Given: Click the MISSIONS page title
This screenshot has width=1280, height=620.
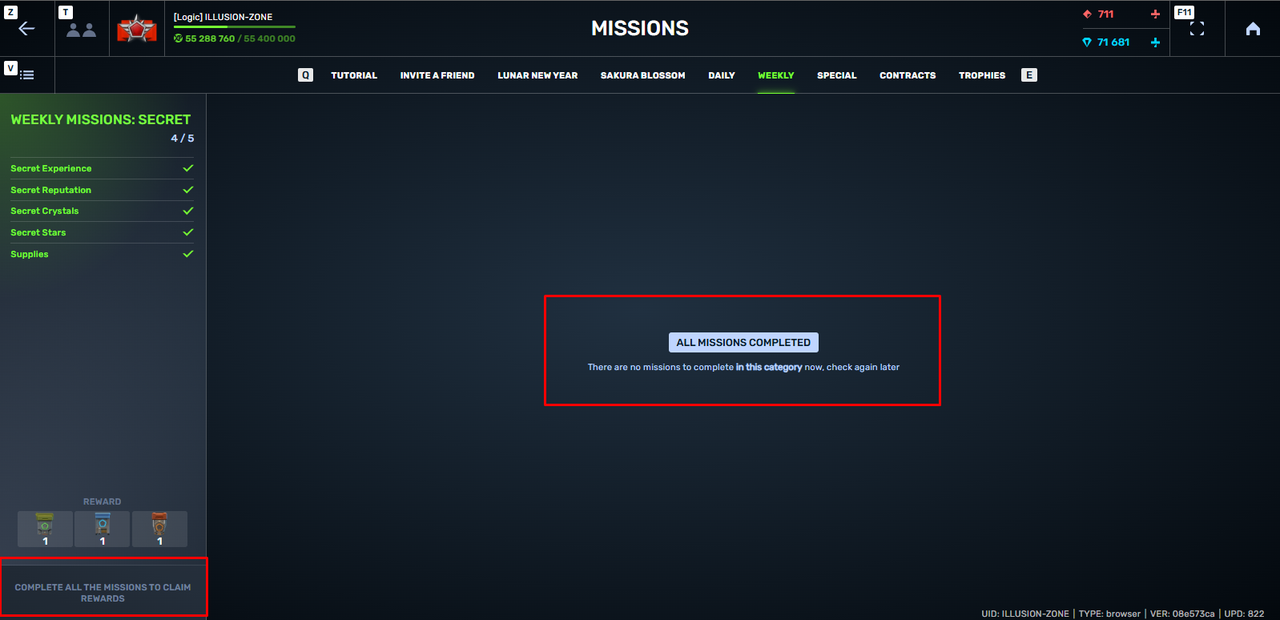Looking at the screenshot, I should [640, 29].
